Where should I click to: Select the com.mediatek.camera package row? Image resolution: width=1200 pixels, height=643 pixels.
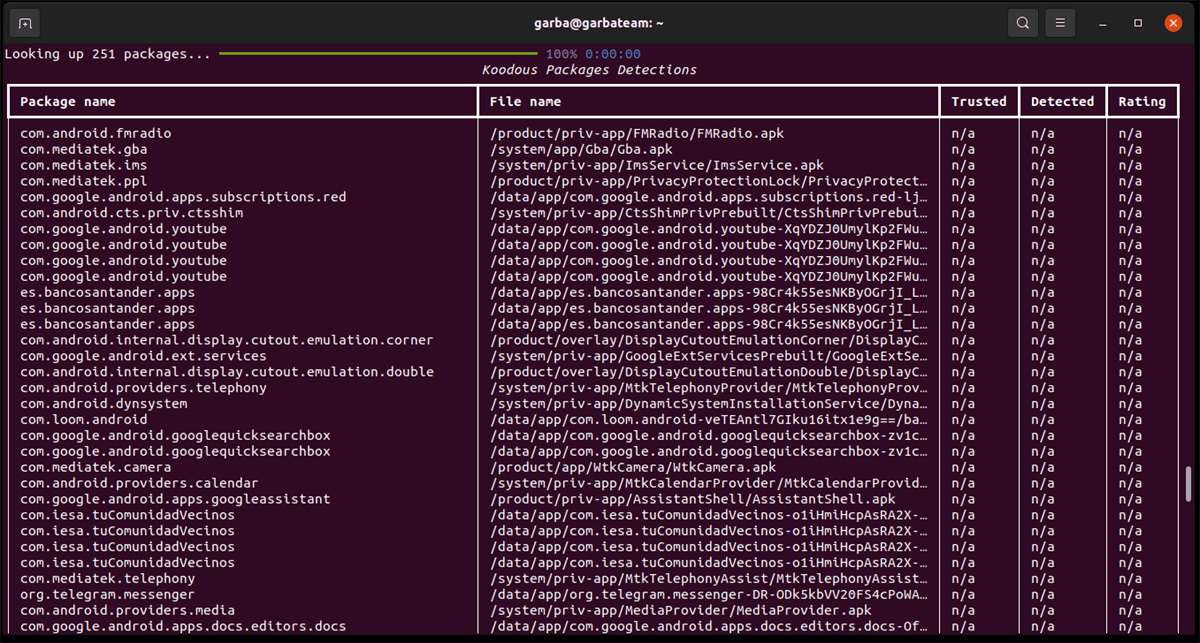click(95, 467)
